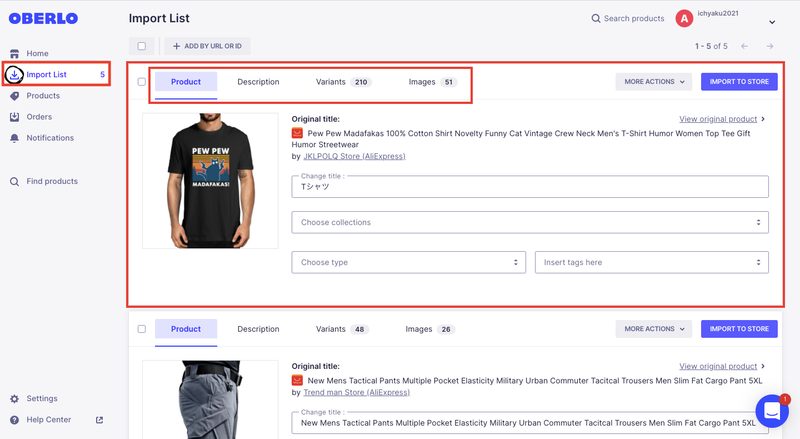Screen dimensions: 800x439
Task: Click the grey tactical pants thumbnail
Action: coord(210,400)
